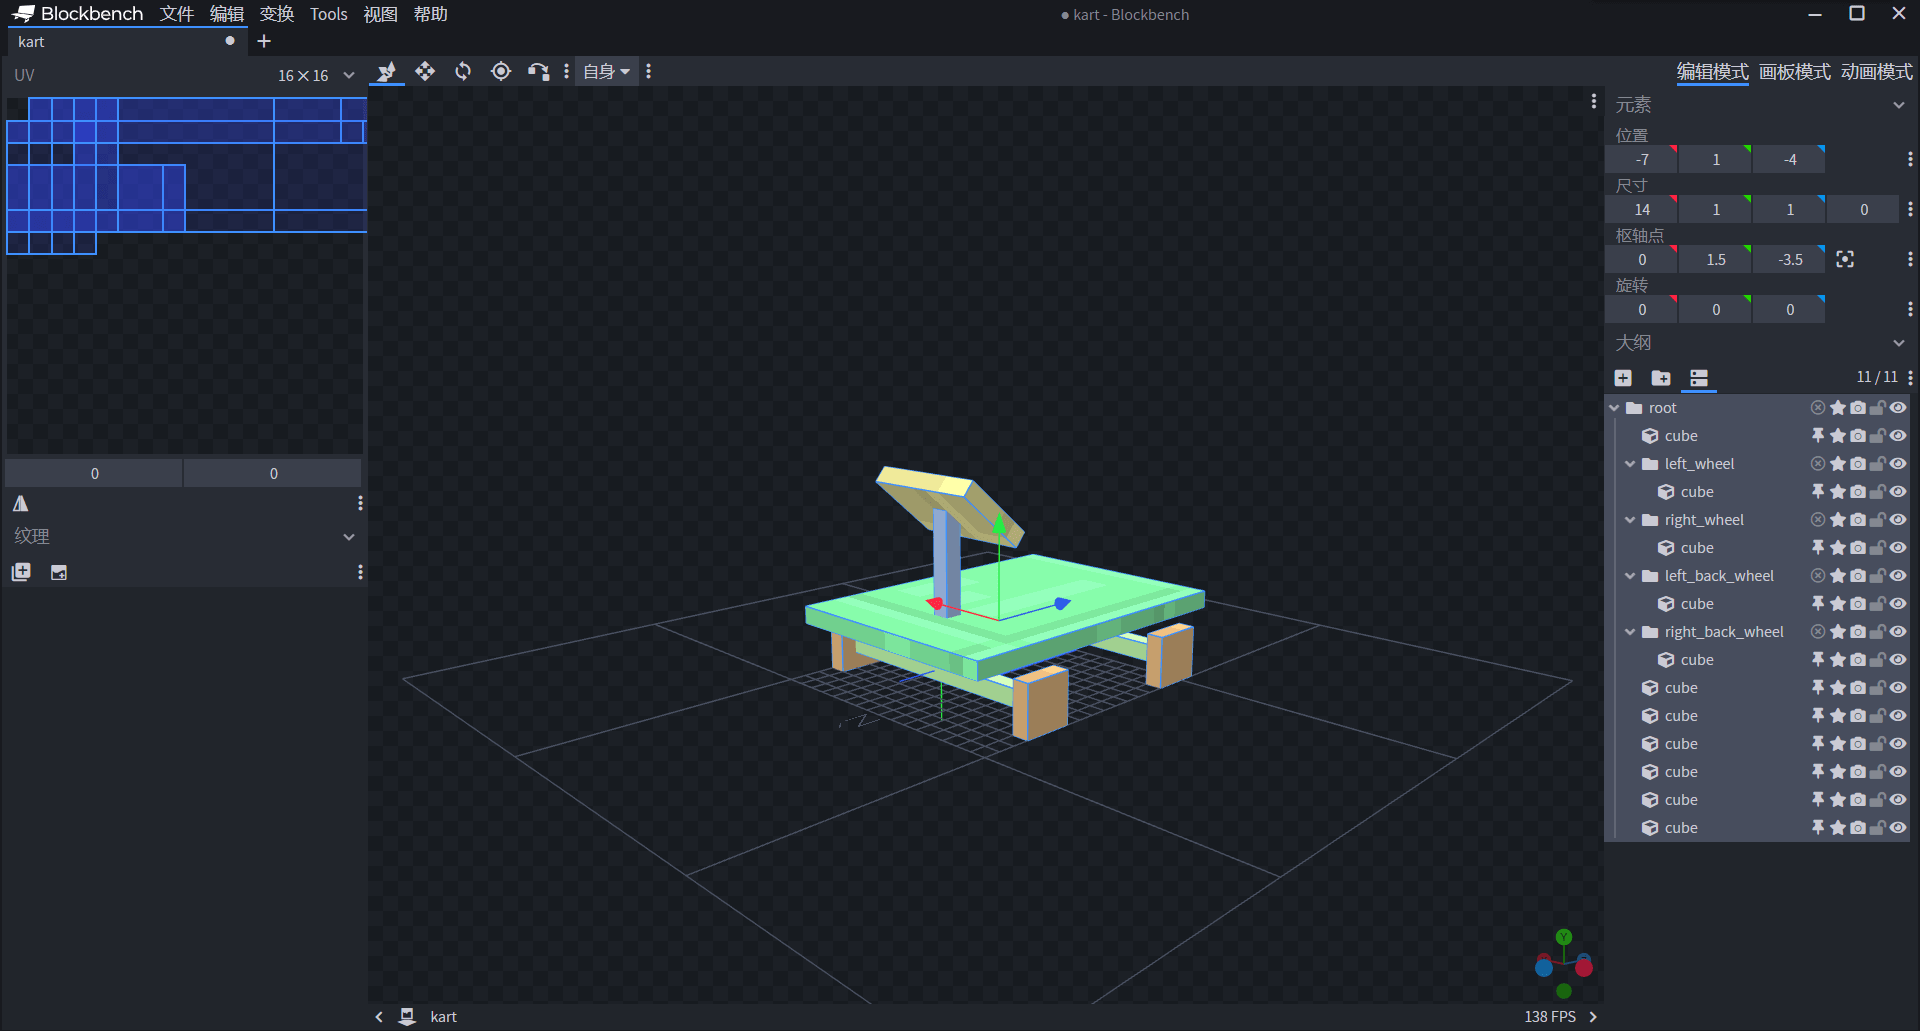Center the pivot point using its icon
1920x1031 pixels.
[1845, 259]
